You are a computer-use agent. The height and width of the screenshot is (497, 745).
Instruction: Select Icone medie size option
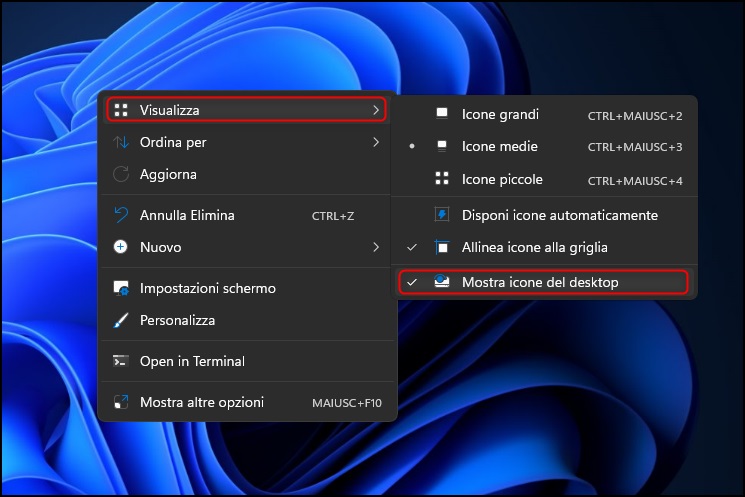pyautogui.click(x=499, y=147)
